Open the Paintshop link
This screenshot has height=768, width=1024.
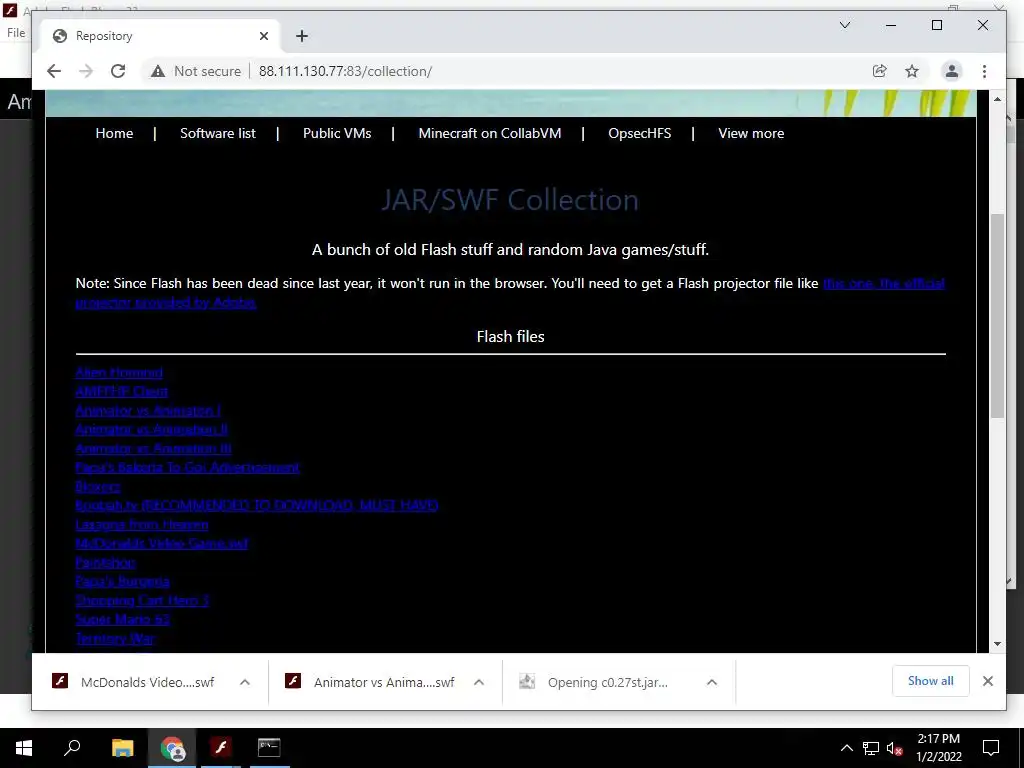point(105,562)
